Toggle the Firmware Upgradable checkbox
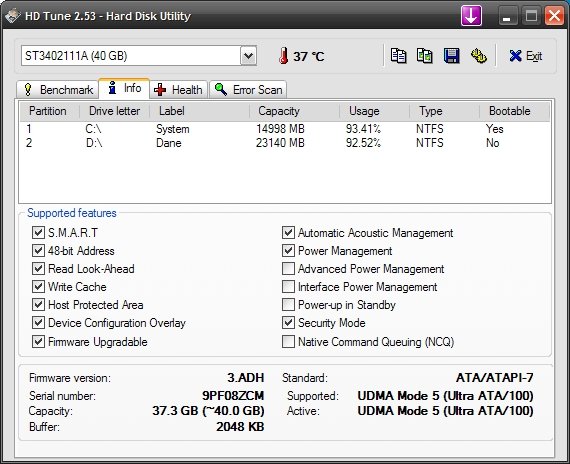Screen dimensions: 570x464 (x=38, y=342)
